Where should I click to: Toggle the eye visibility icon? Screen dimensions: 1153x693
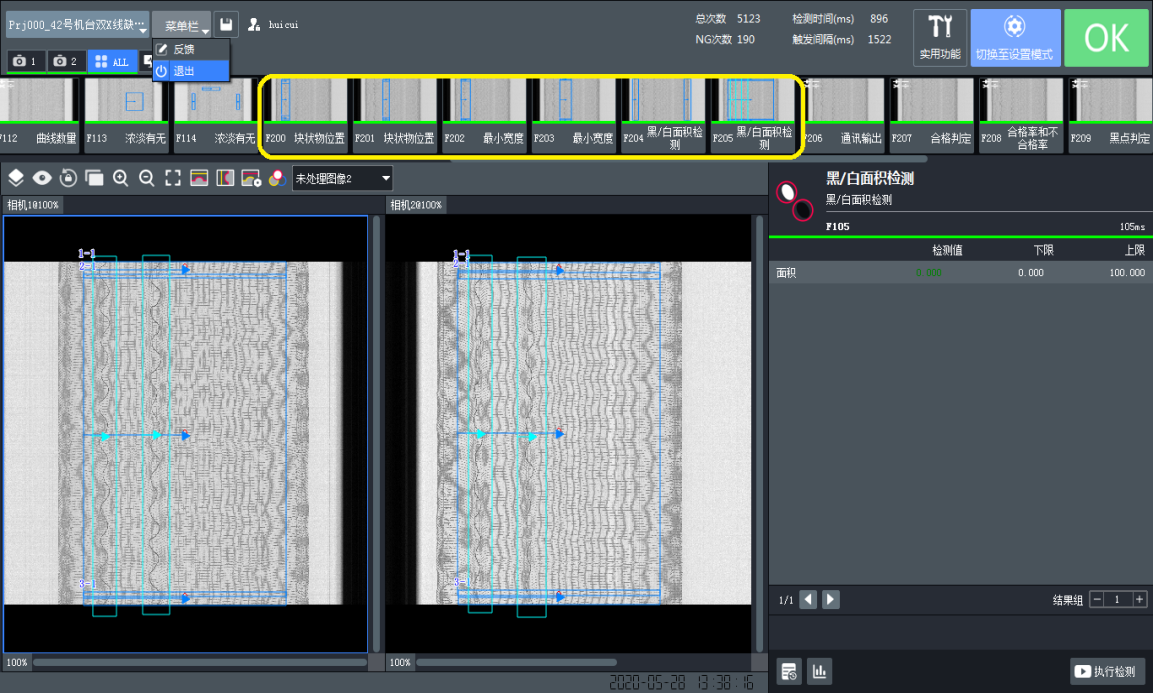(x=42, y=178)
